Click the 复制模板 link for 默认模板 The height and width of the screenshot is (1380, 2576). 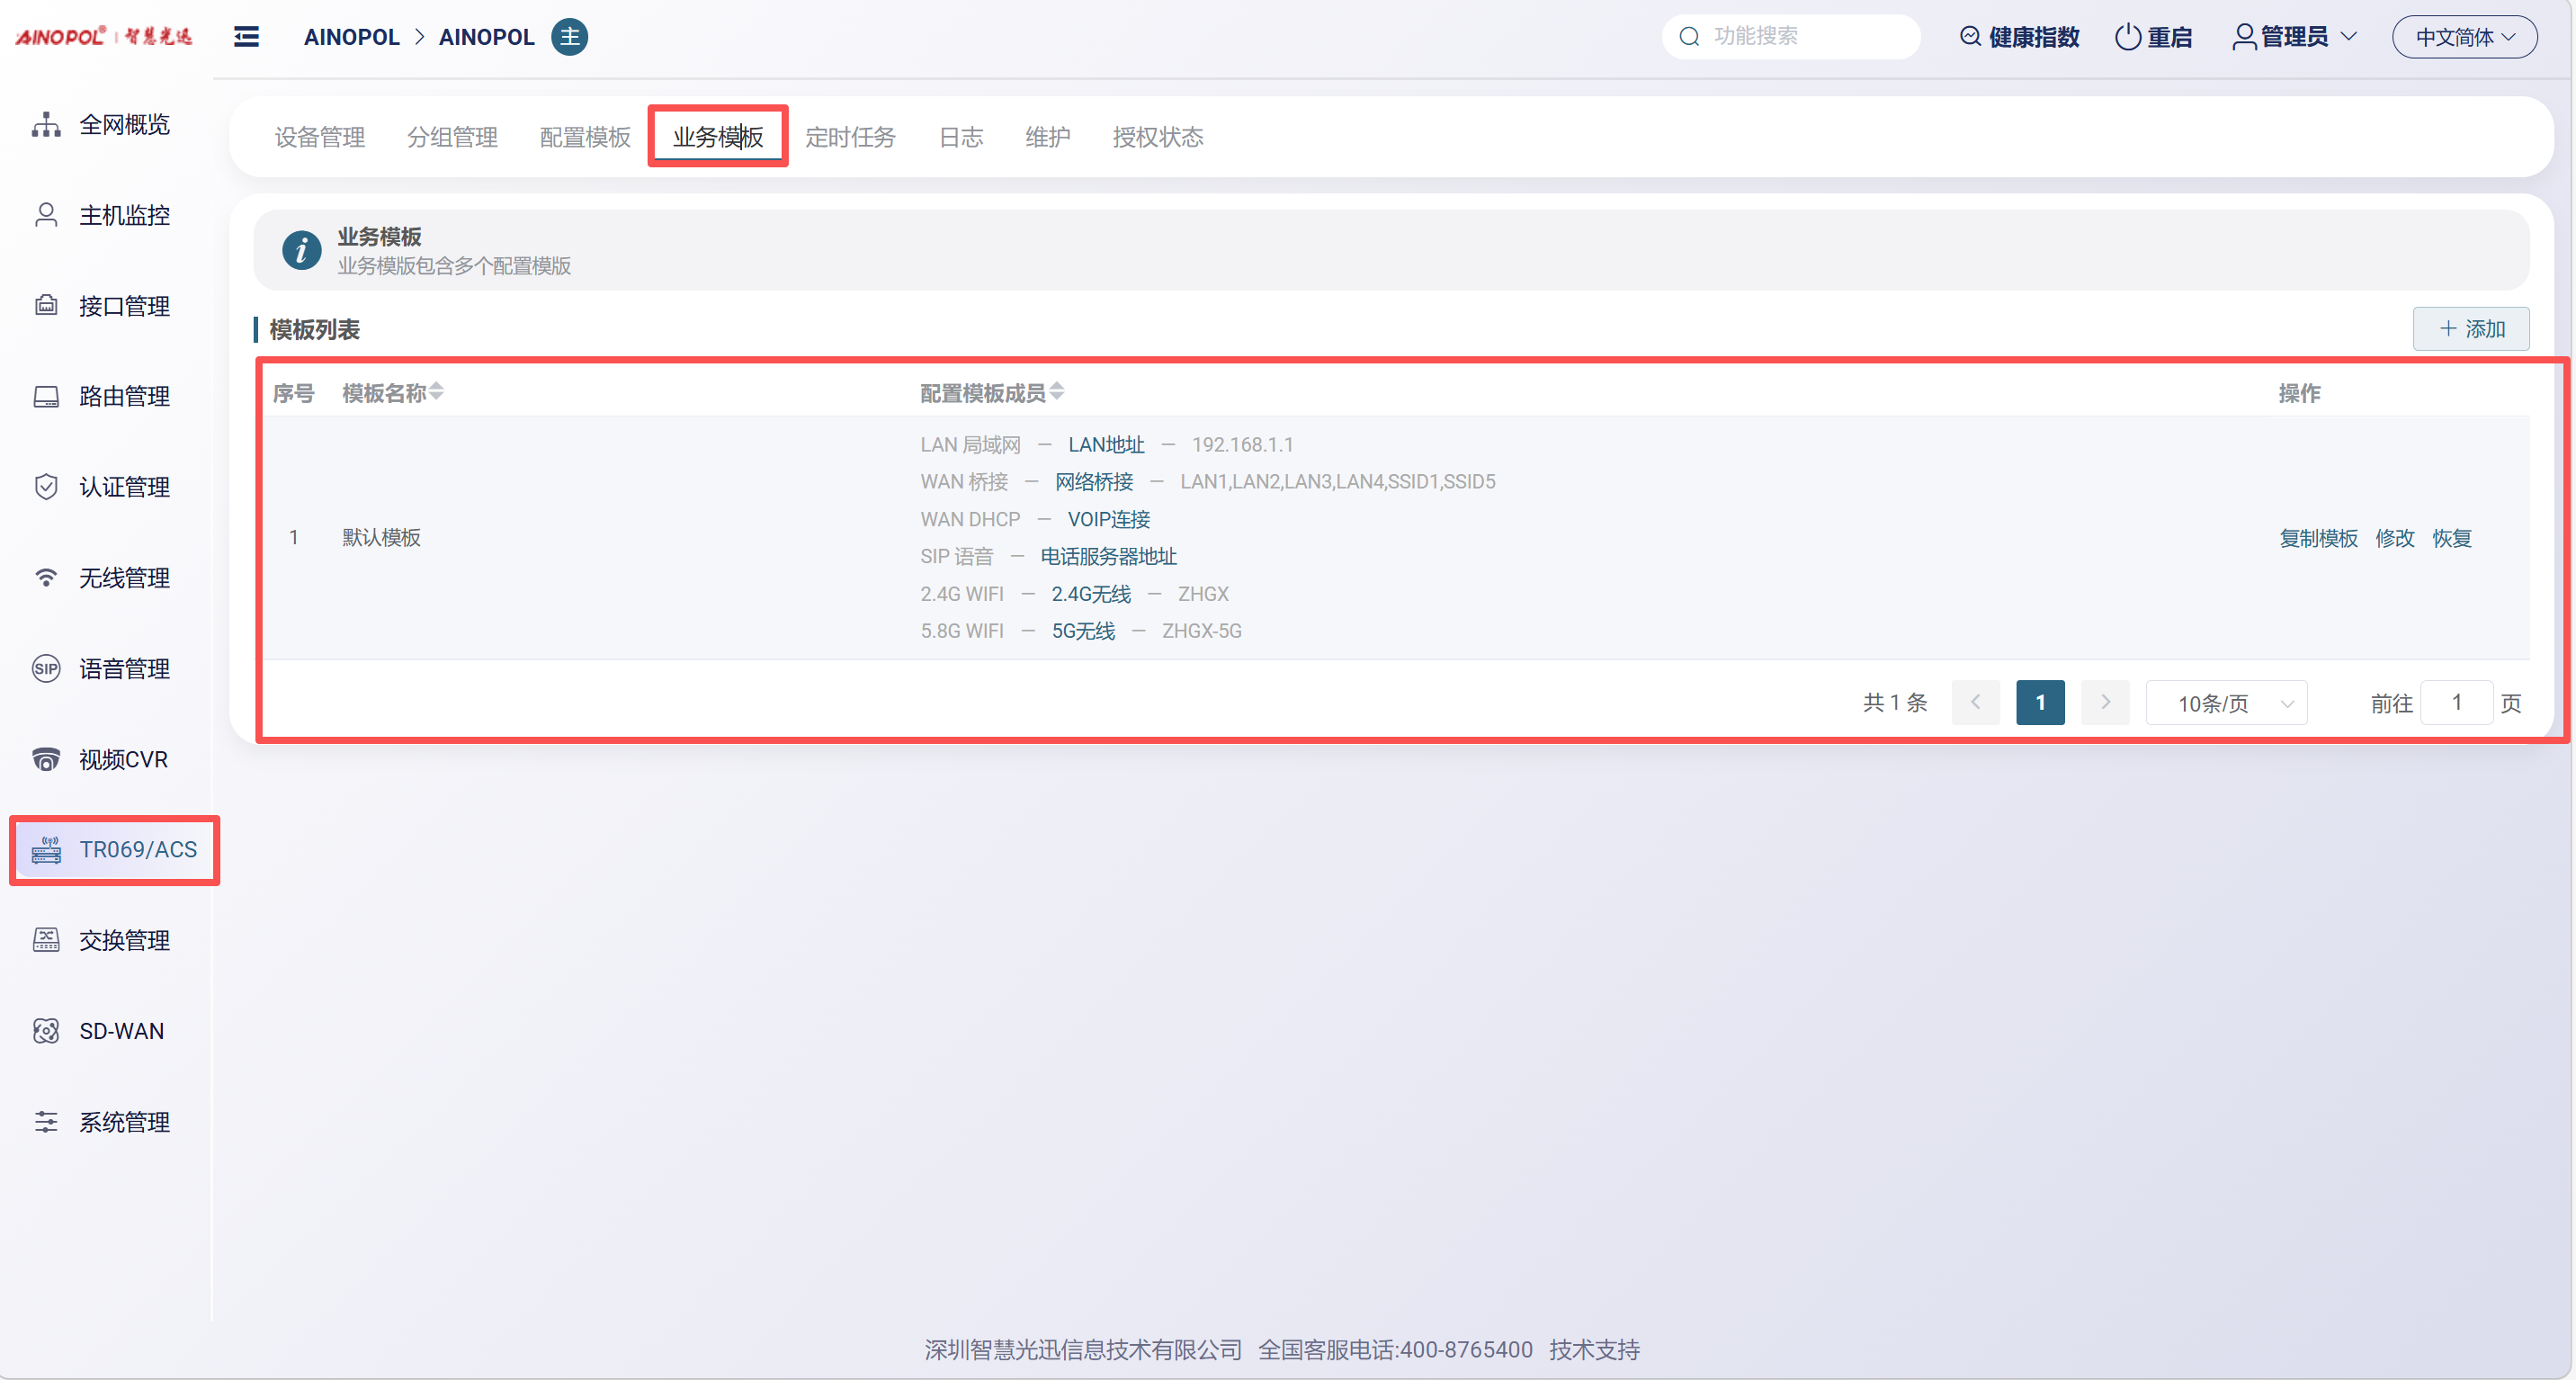pos(2318,538)
